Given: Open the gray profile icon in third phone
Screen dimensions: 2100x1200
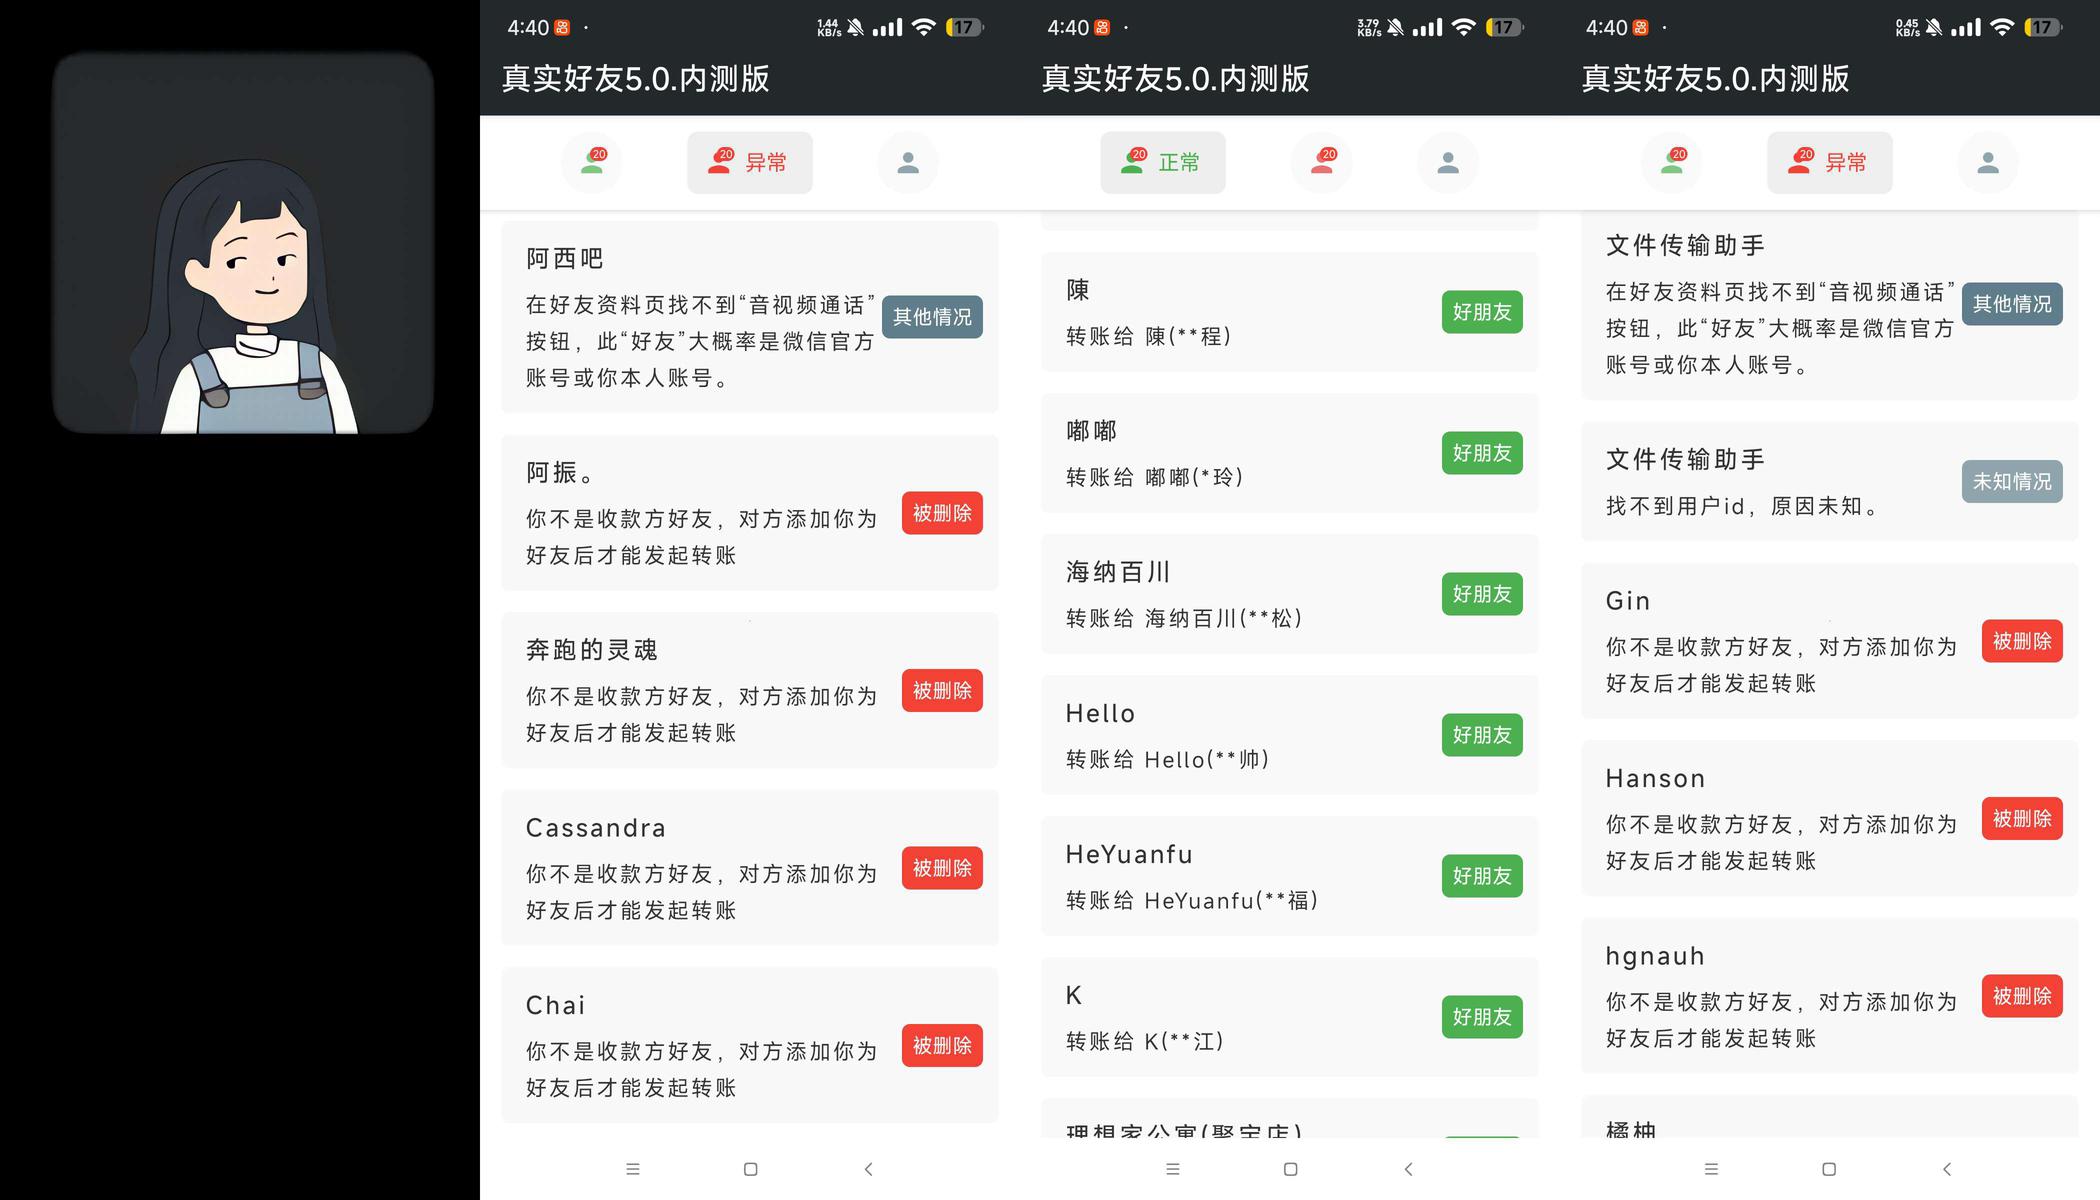Looking at the screenshot, I should [x=1987, y=162].
